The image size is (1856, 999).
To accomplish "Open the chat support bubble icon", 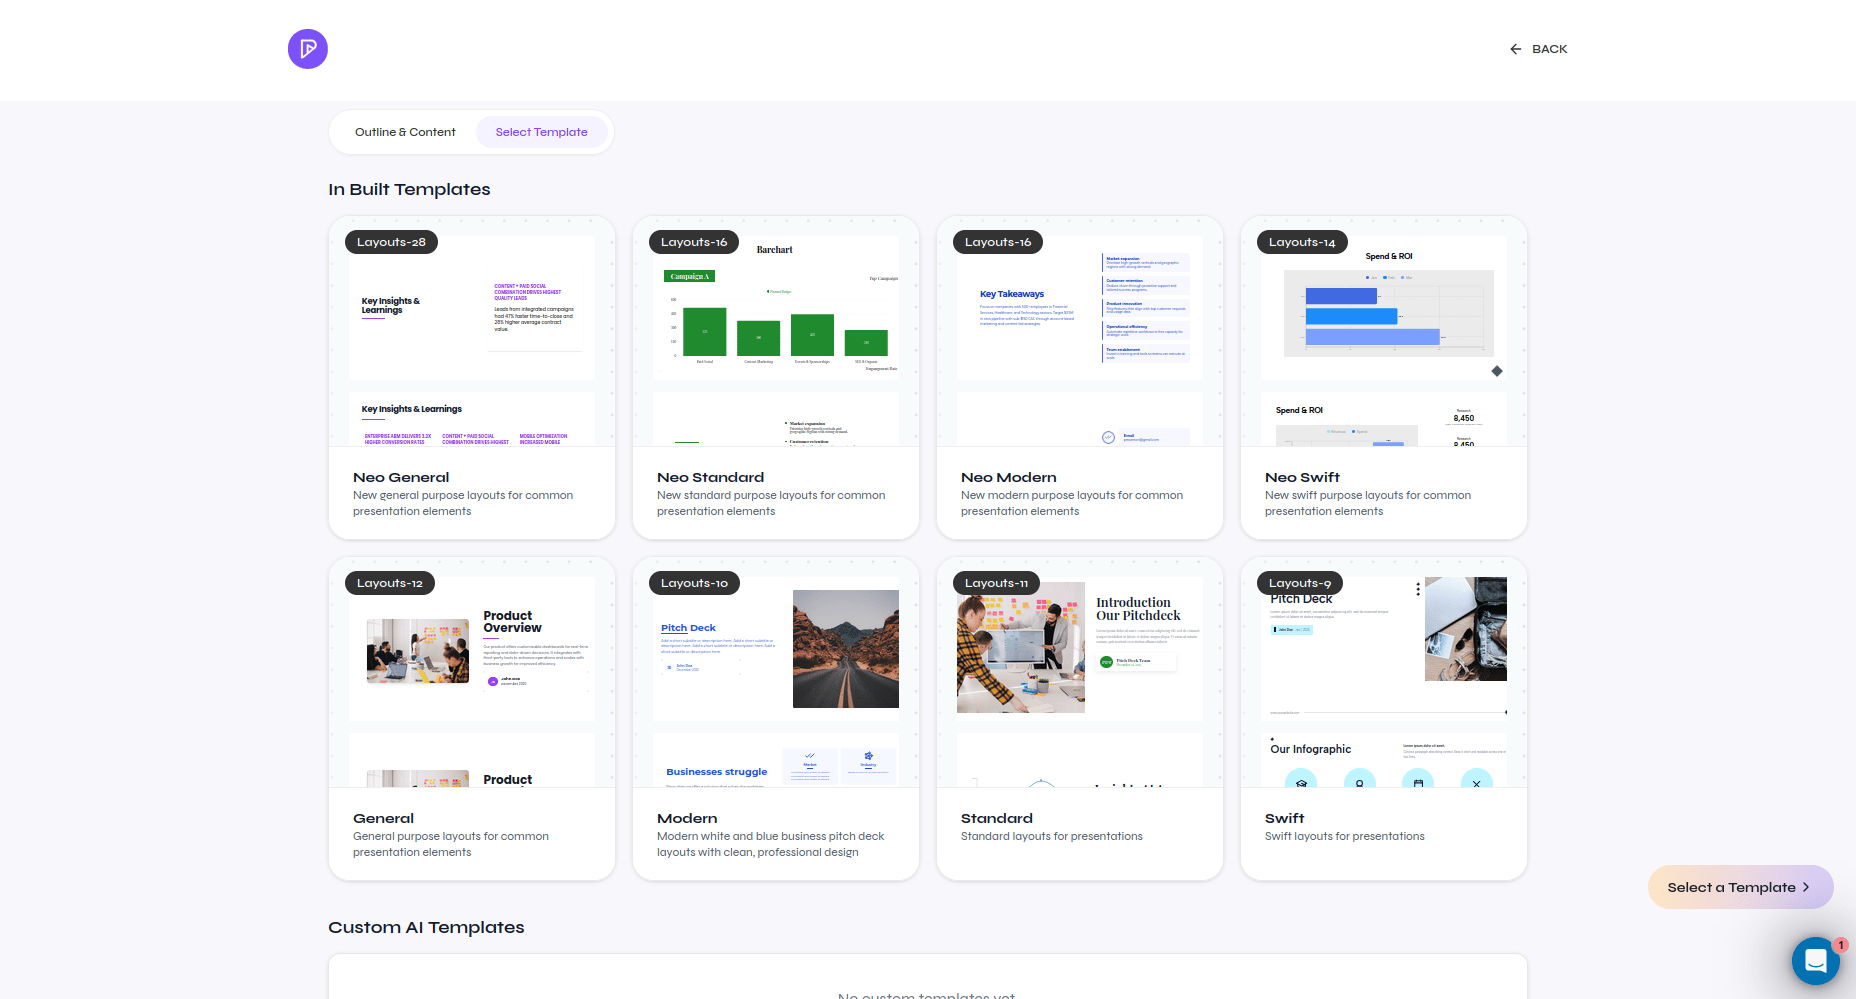I will [1816, 961].
